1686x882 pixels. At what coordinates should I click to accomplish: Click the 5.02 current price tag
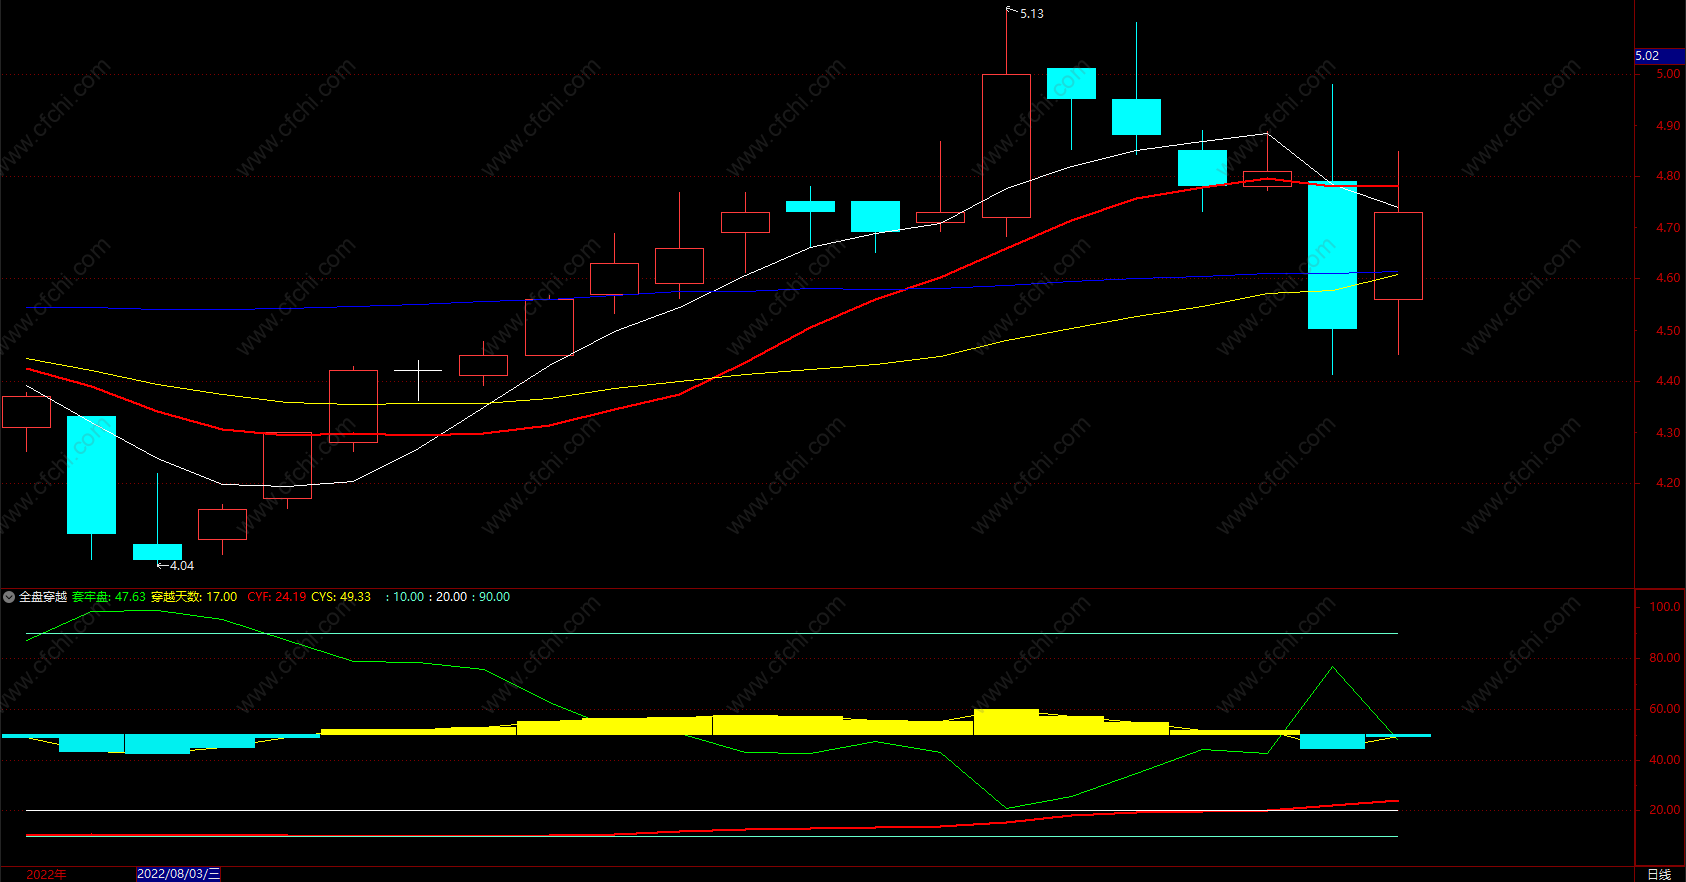(1660, 56)
